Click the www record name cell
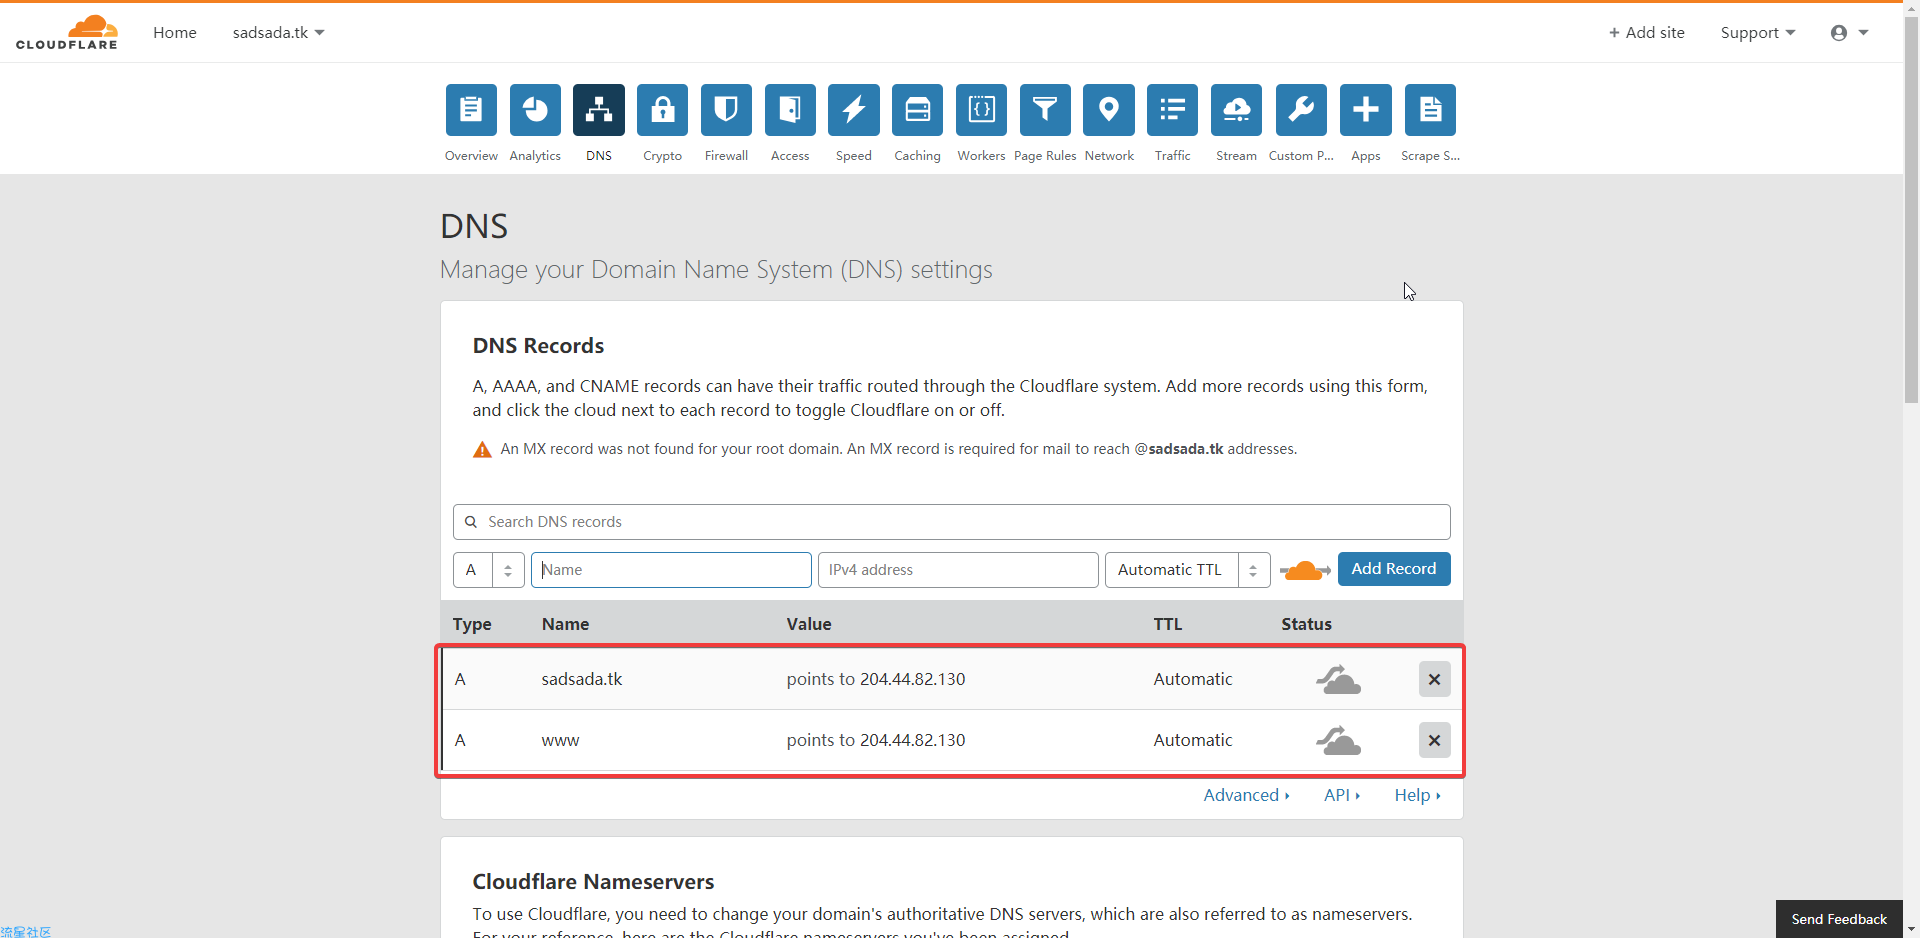1920x938 pixels. click(560, 740)
